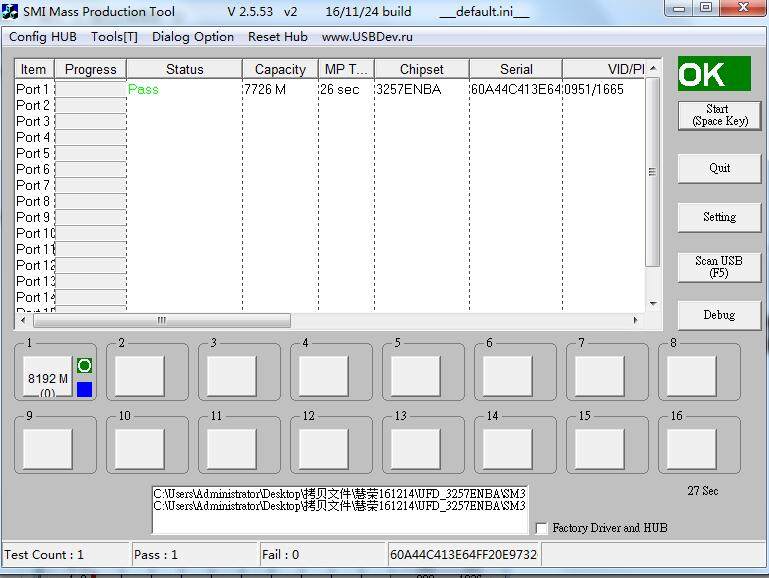Open the Tools[T] menu
Image resolution: width=769 pixels, height=578 pixels.
coord(114,37)
